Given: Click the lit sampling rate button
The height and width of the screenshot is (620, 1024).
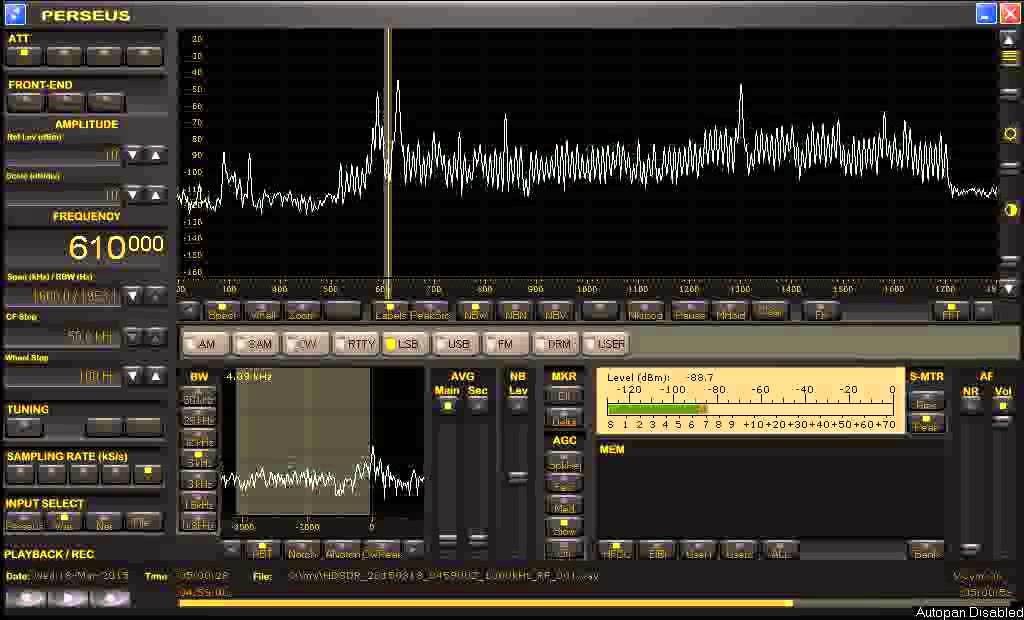Looking at the screenshot, I should point(148,474).
